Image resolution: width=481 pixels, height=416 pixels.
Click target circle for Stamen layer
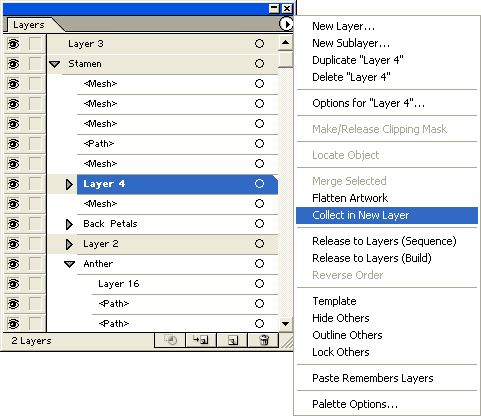pyautogui.click(x=259, y=64)
